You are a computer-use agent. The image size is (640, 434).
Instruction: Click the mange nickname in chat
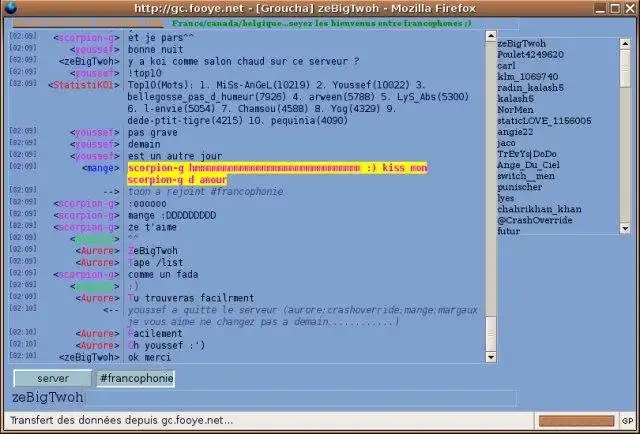(100, 168)
